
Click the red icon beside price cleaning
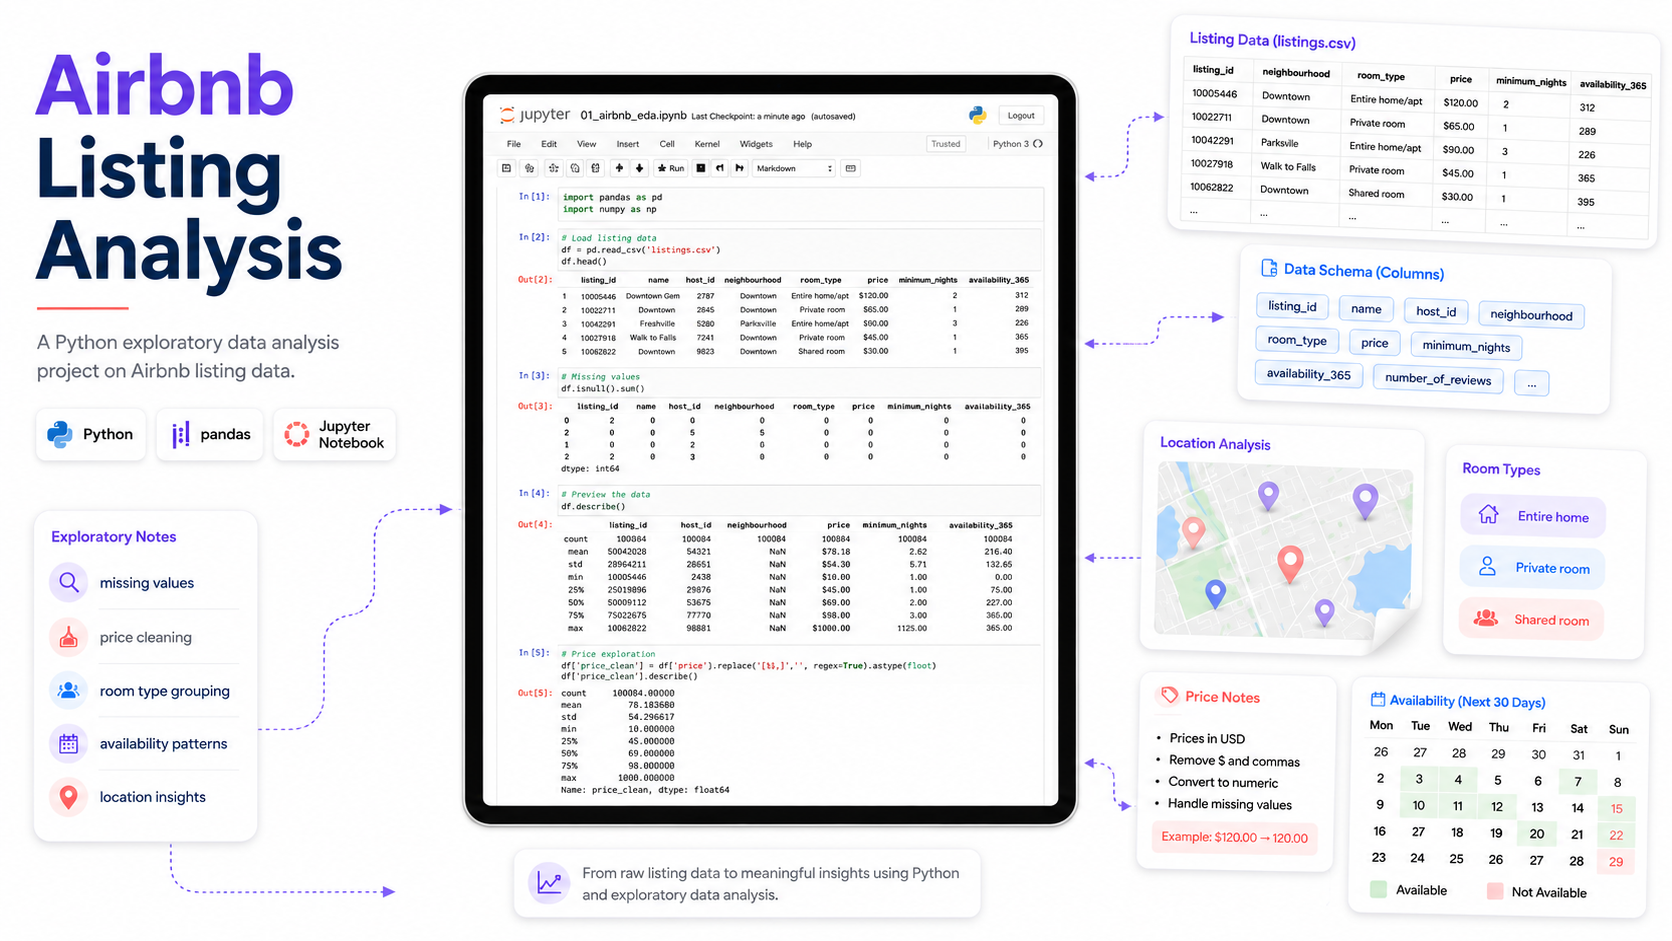tap(68, 636)
